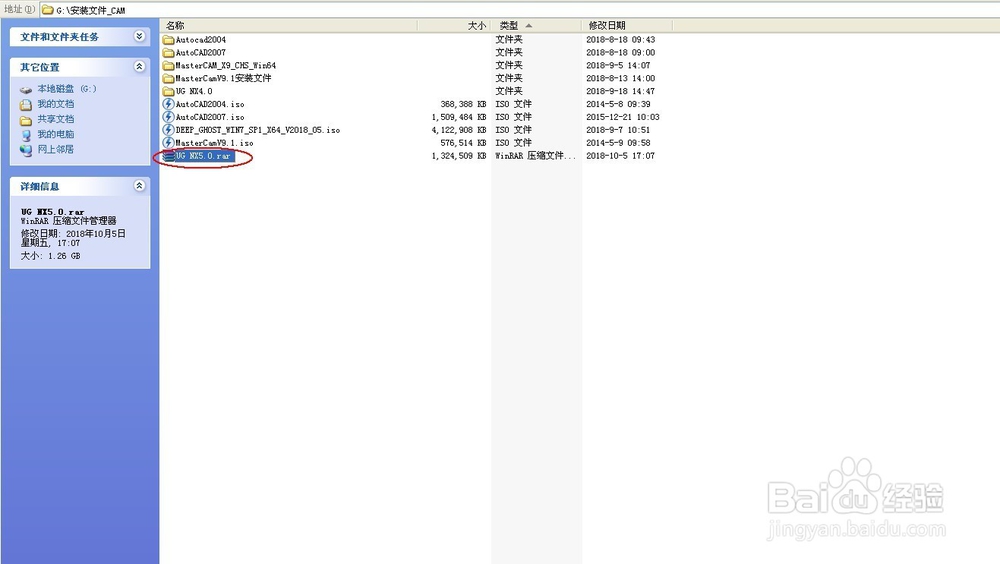
Task: Click the address field showing G:\安装文件_CAM
Action: pos(518,10)
